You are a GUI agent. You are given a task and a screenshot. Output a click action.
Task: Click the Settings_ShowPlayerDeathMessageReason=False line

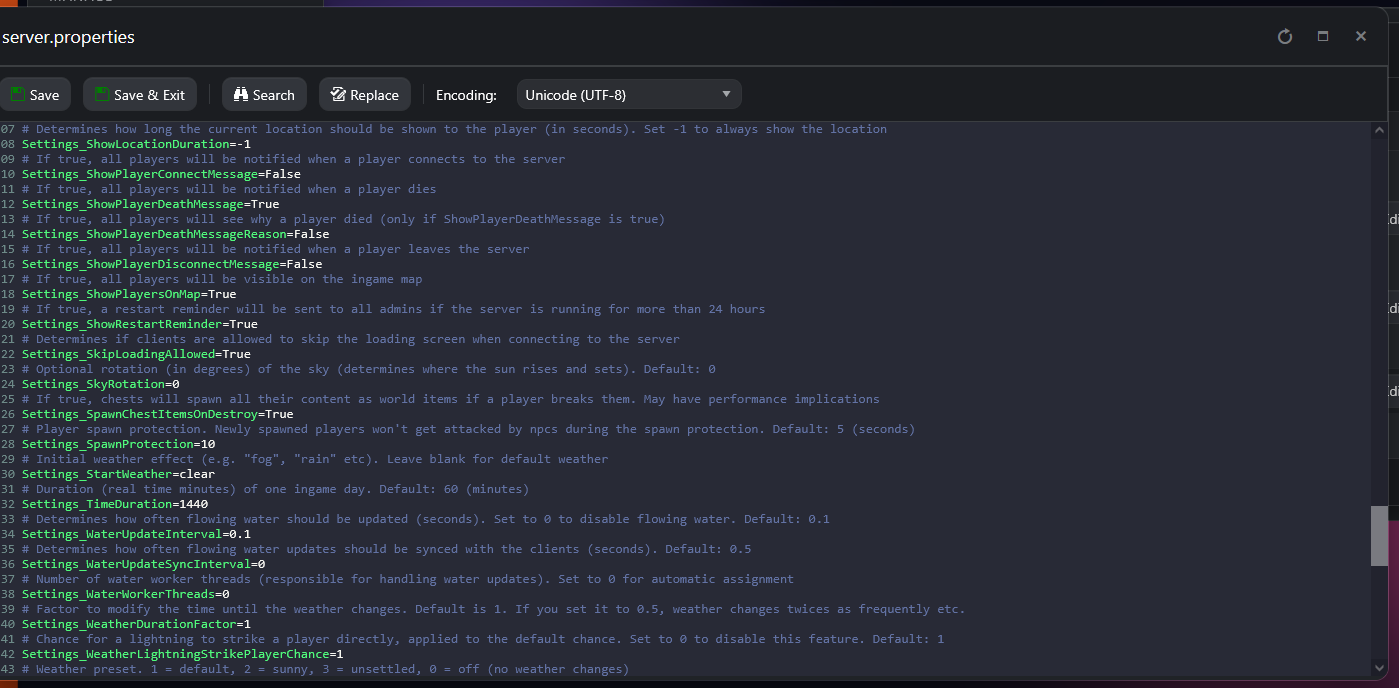[175, 234]
